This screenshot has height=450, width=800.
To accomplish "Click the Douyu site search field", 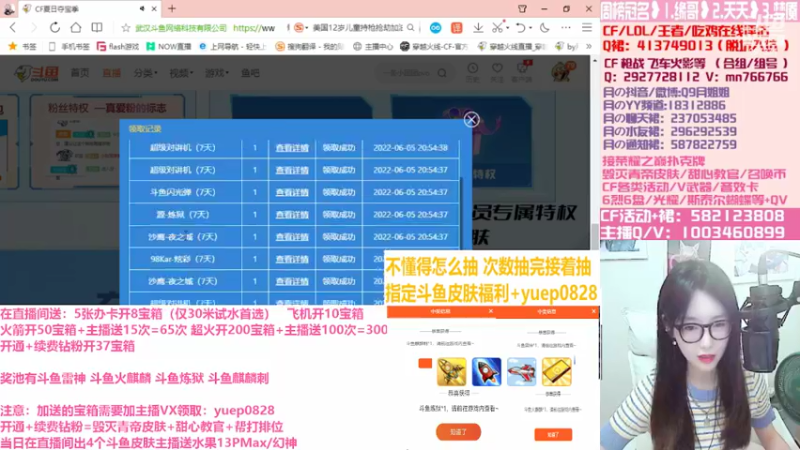I will 407,73.
